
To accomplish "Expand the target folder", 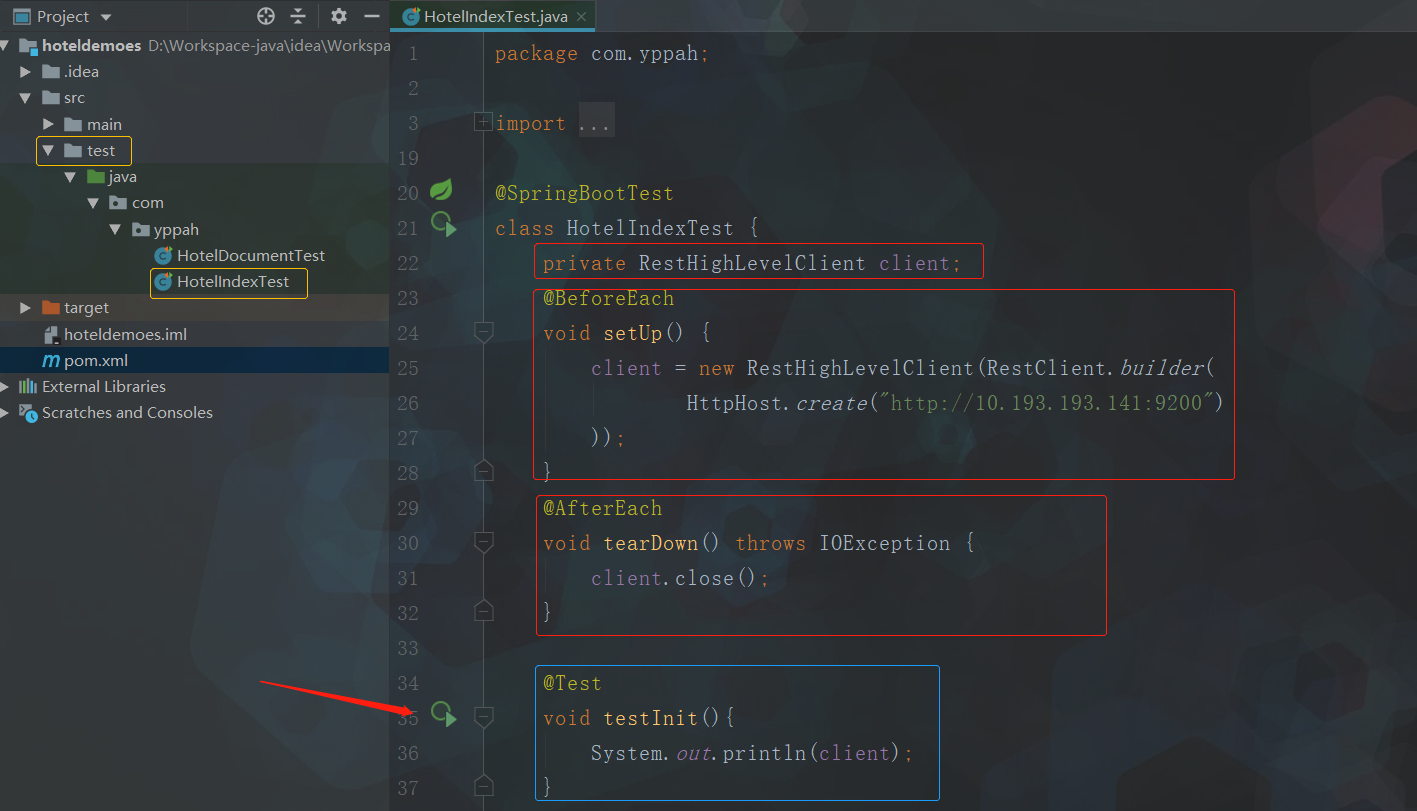I will [26, 308].
